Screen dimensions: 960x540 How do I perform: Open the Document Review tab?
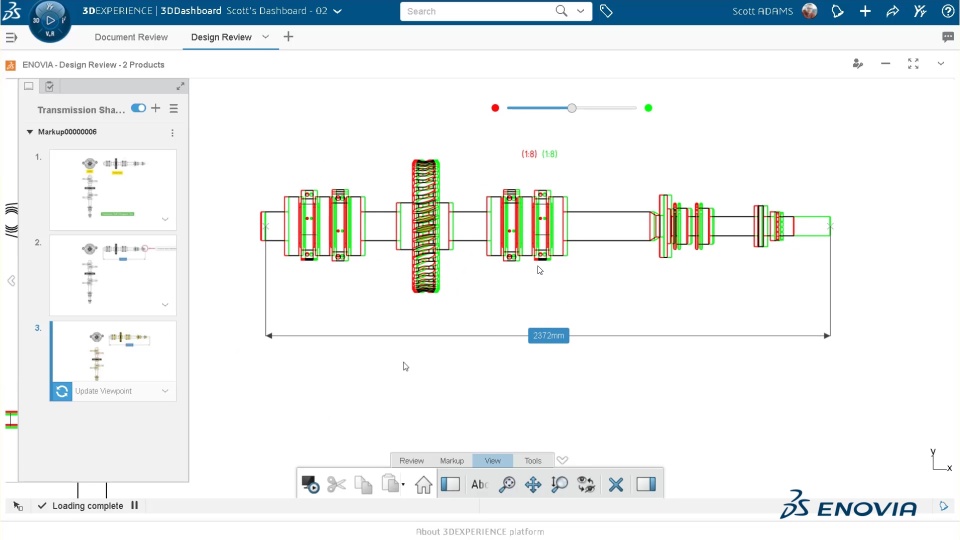pyautogui.click(x=131, y=37)
